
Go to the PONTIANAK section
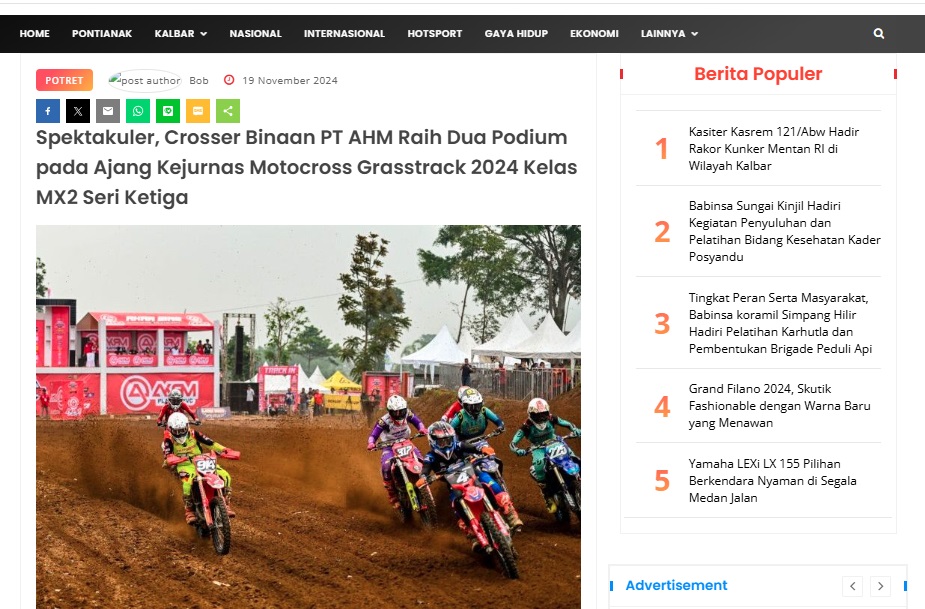click(x=102, y=34)
